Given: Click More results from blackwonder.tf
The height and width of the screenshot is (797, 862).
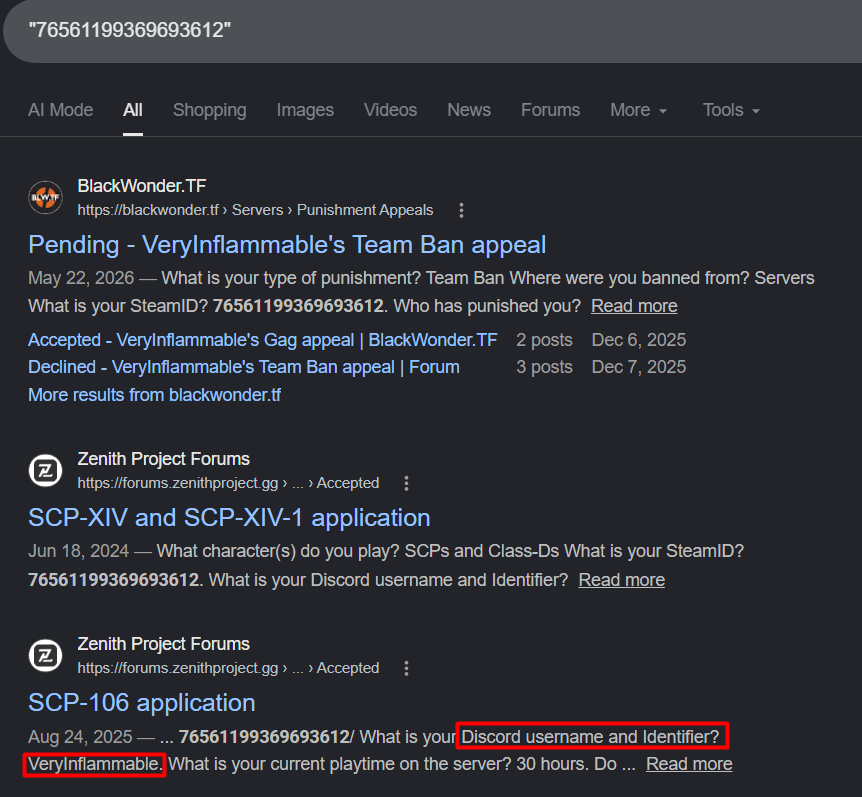Looking at the screenshot, I should click(x=154, y=395).
